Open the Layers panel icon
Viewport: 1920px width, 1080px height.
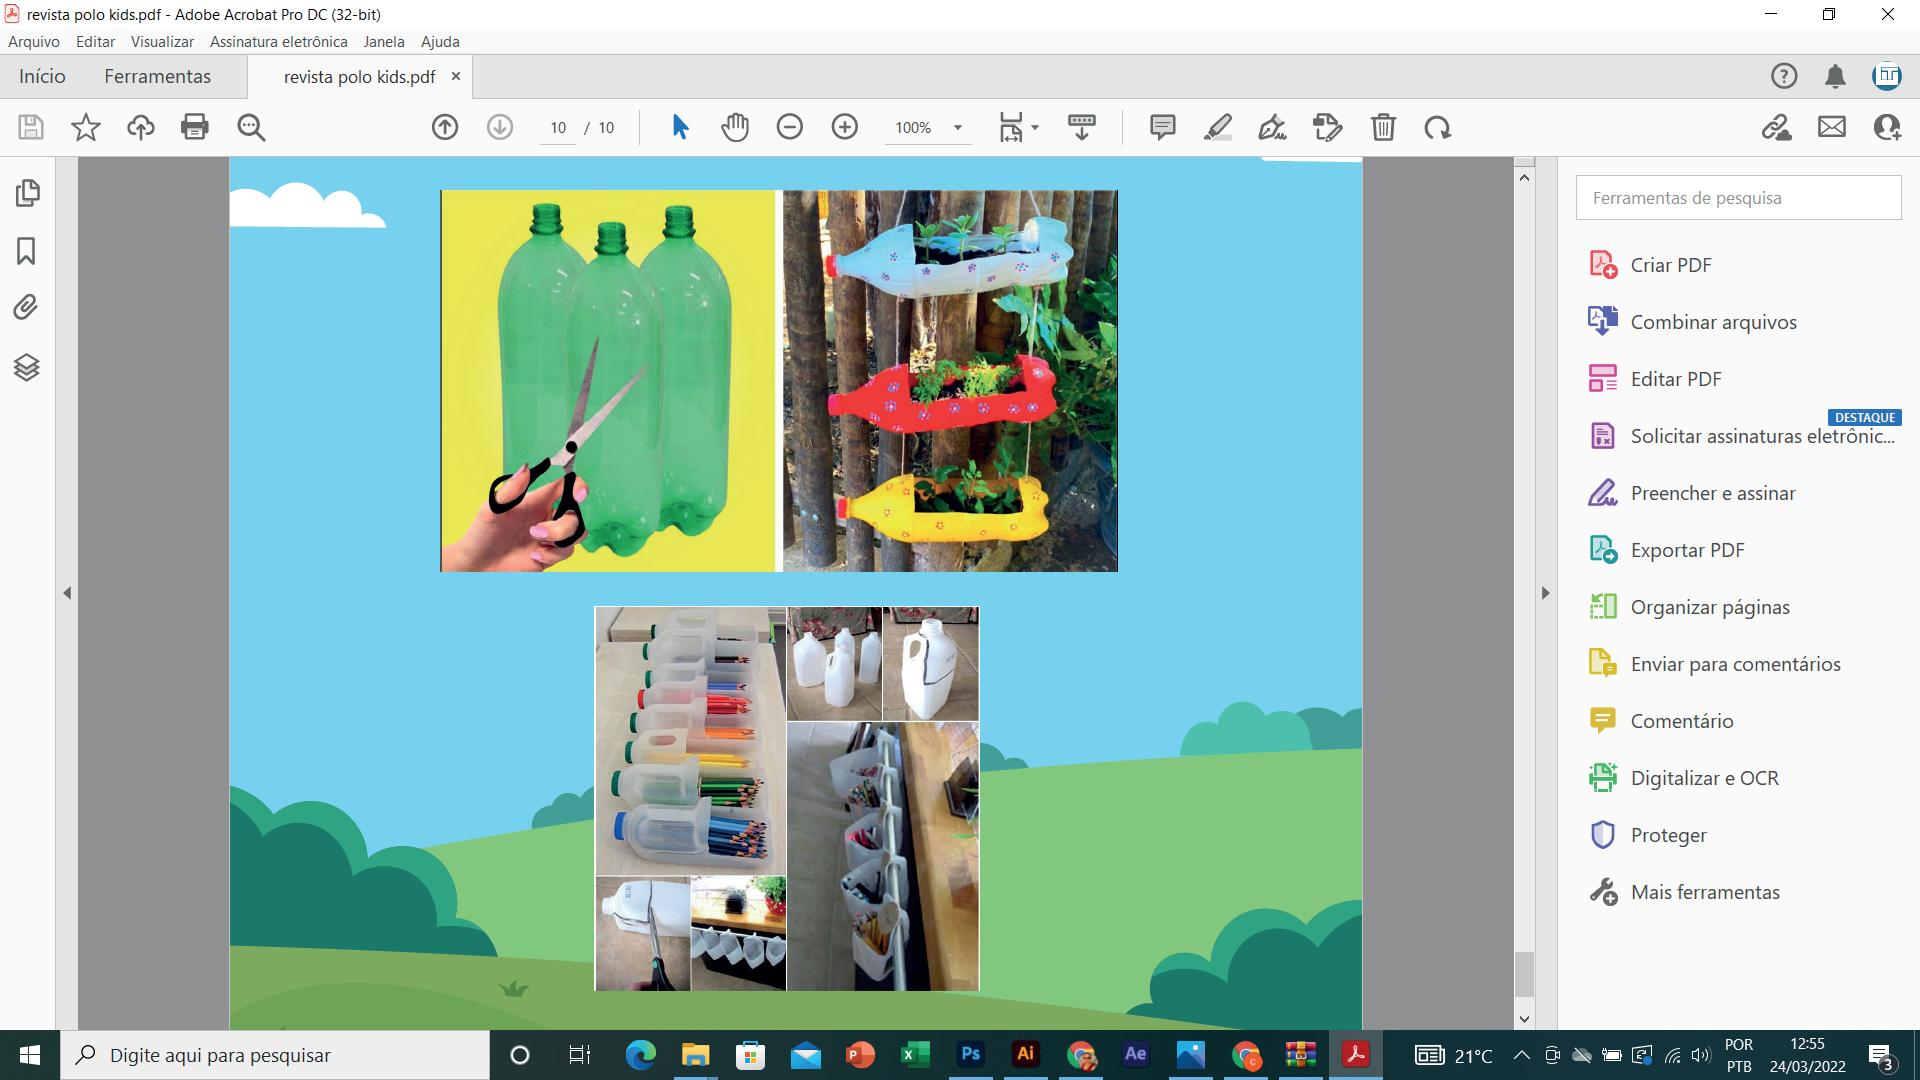click(x=27, y=367)
